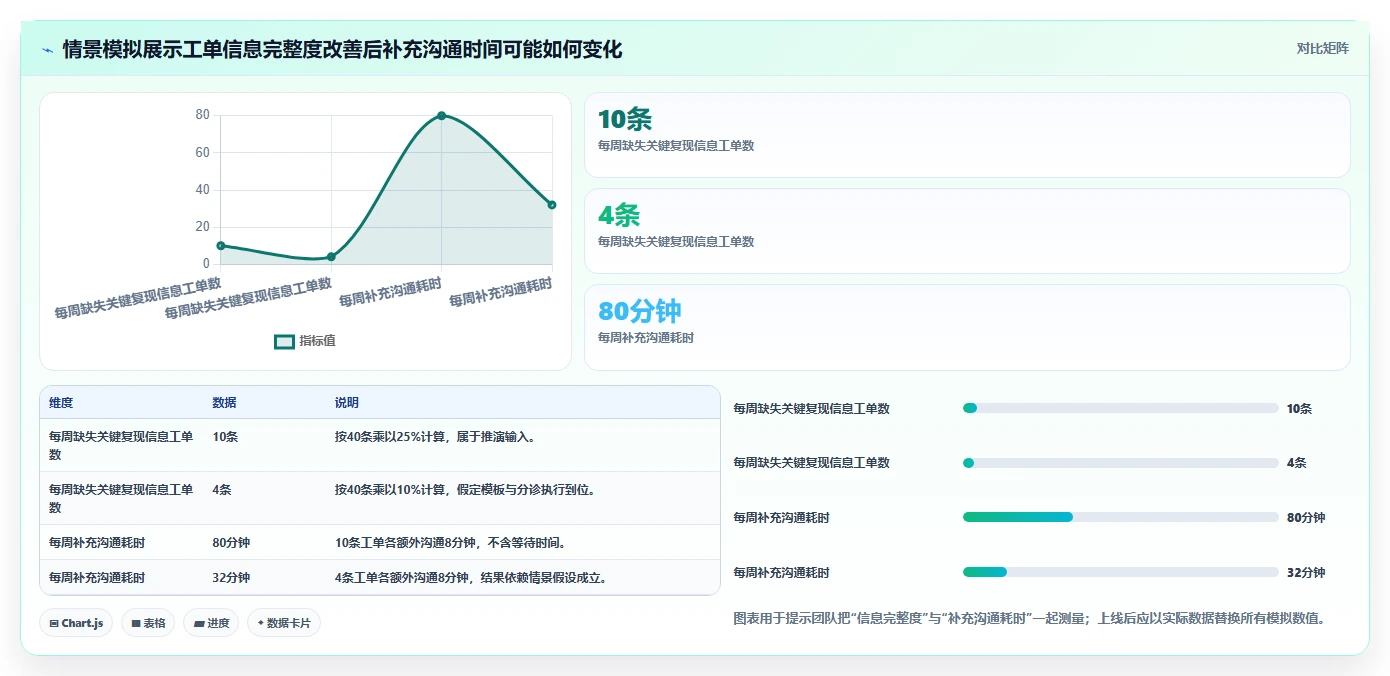Image resolution: width=1390 pixels, height=676 pixels.
Task: Click the lowest chart data point near 4
Action: click(x=331, y=257)
